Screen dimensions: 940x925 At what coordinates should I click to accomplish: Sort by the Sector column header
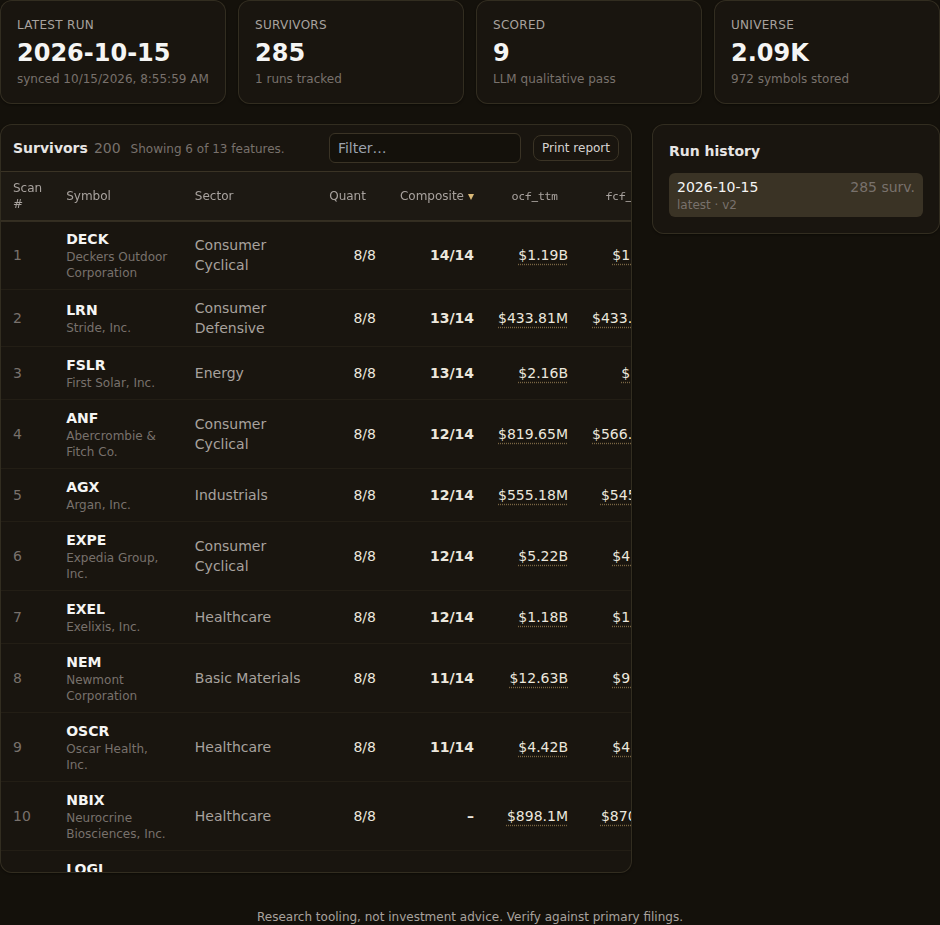click(x=214, y=196)
